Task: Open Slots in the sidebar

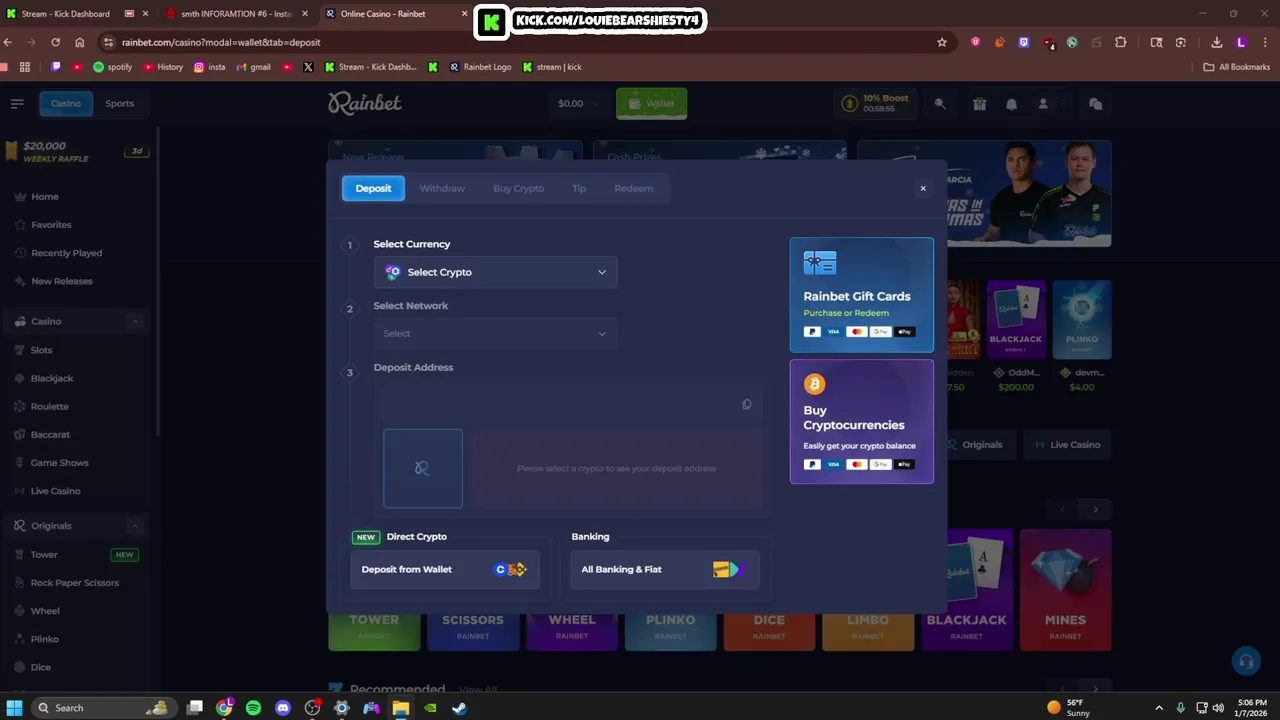Action: coord(41,350)
